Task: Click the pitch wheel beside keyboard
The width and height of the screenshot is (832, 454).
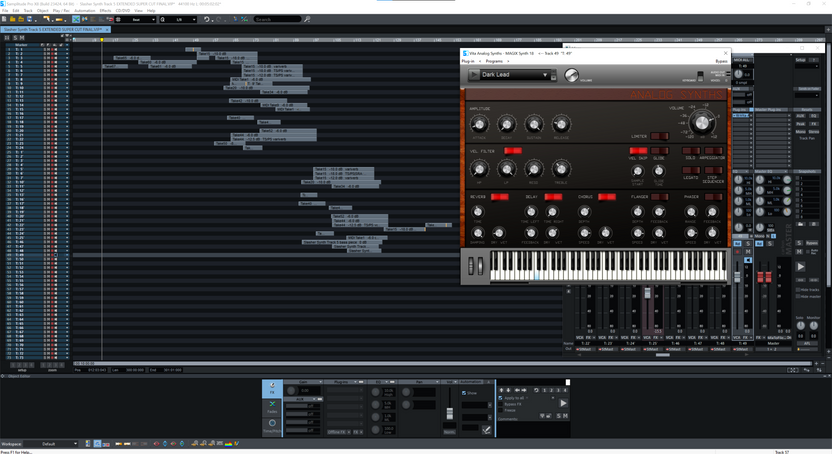Action: pyautogui.click(x=471, y=266)
